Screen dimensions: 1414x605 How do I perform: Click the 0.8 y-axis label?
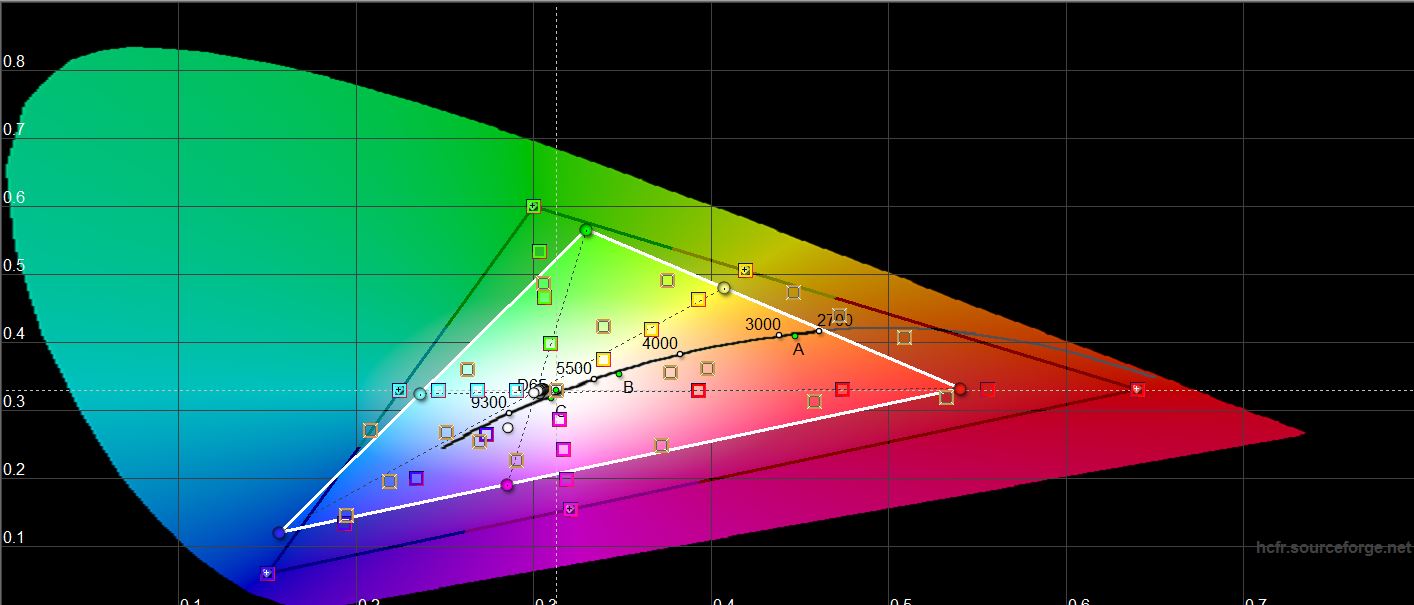click(14, 62)
